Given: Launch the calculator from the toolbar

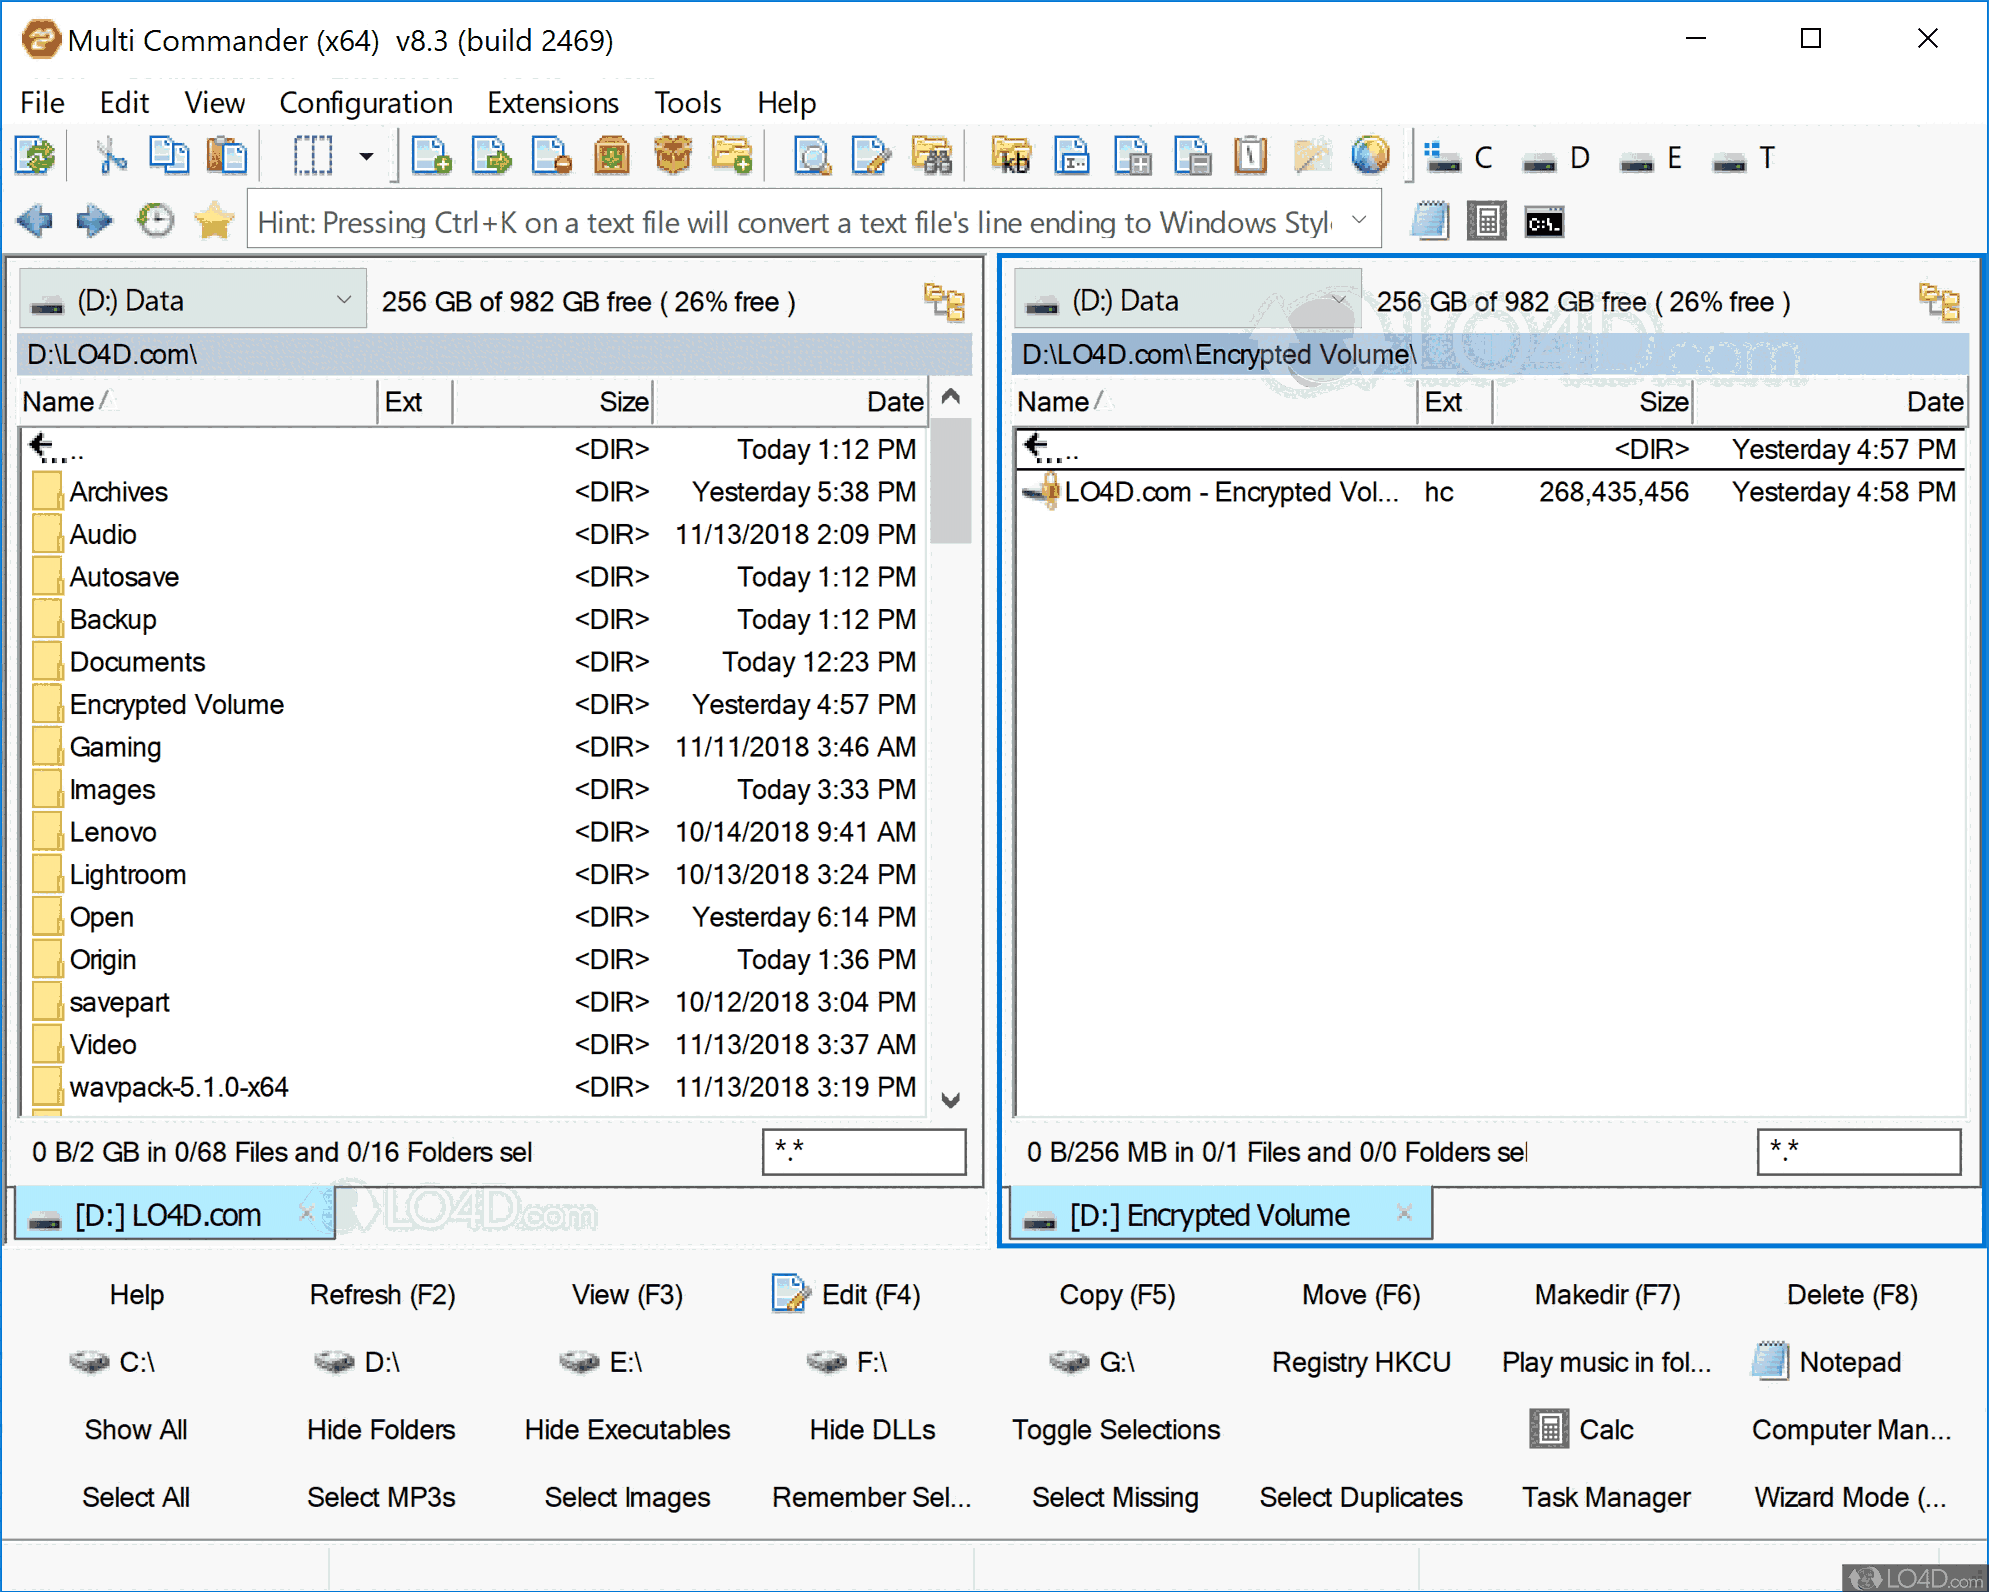Looking at the screenshot, I should [x=1487, y=220].
